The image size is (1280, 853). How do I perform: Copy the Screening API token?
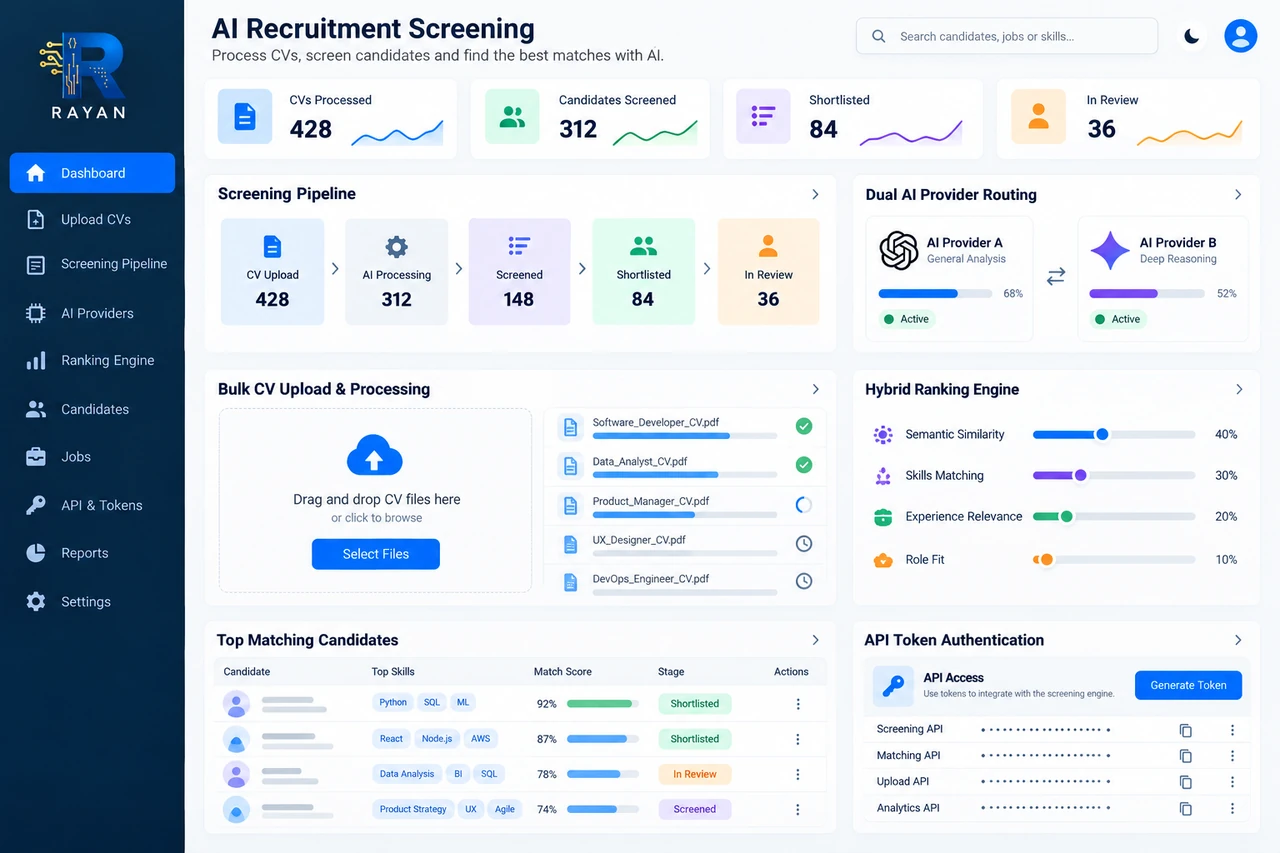[1186, 731]
